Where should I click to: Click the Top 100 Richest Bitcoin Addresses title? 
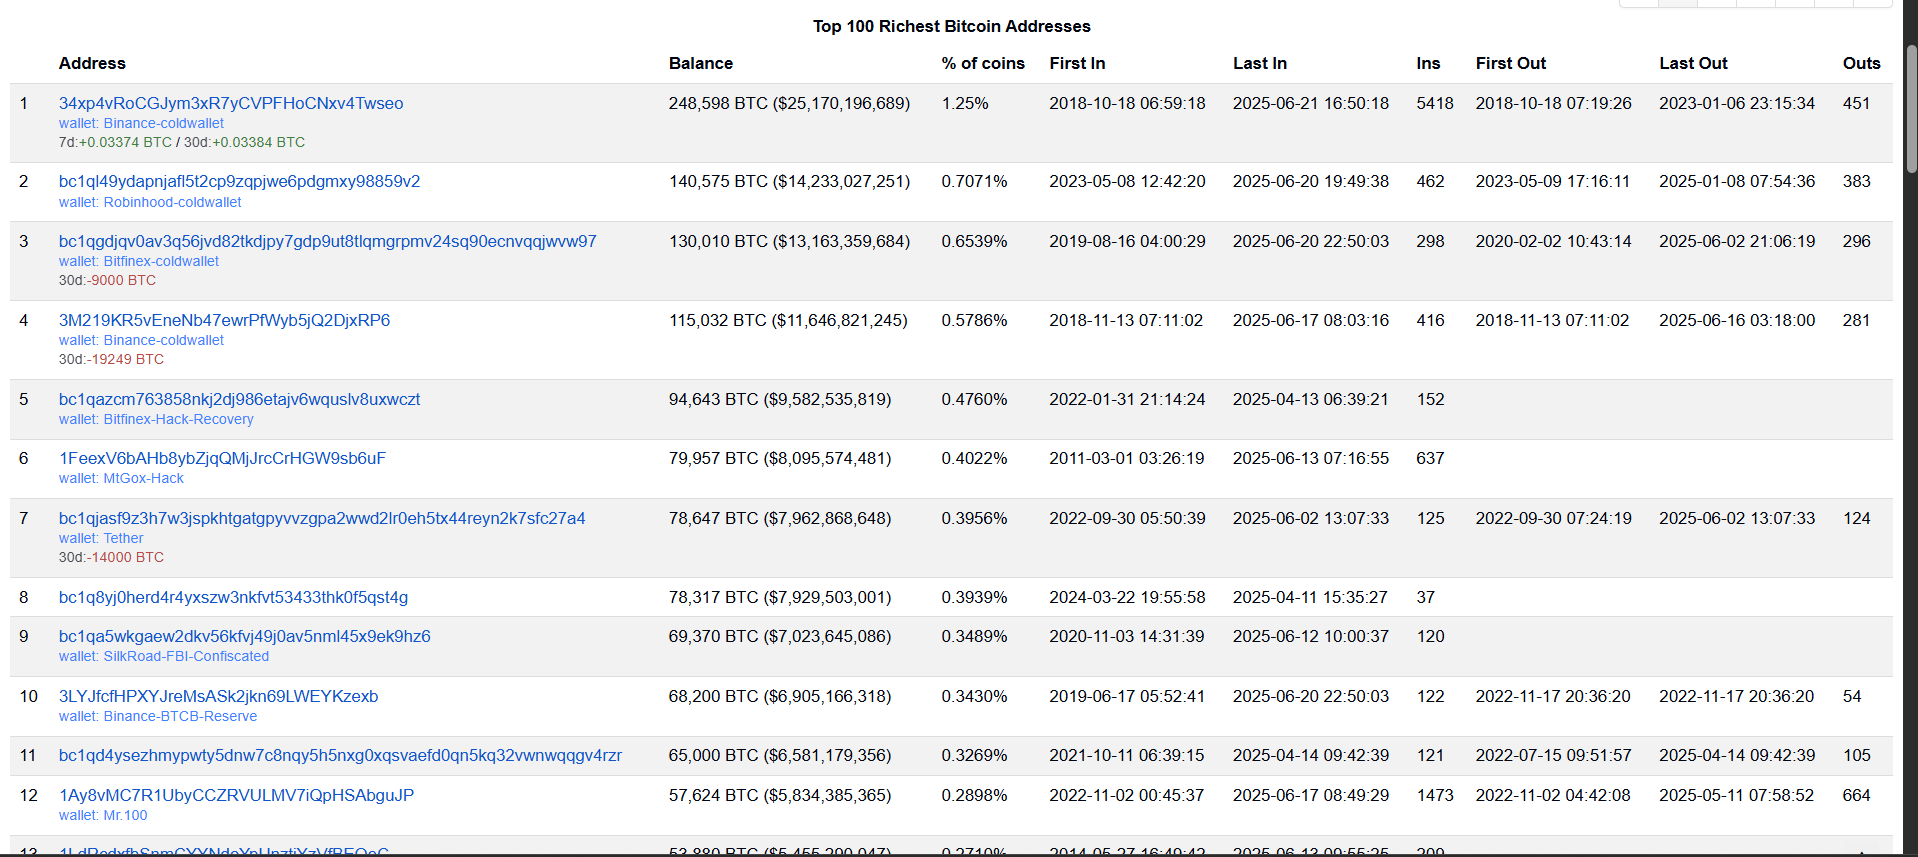(x=951, y=26)
